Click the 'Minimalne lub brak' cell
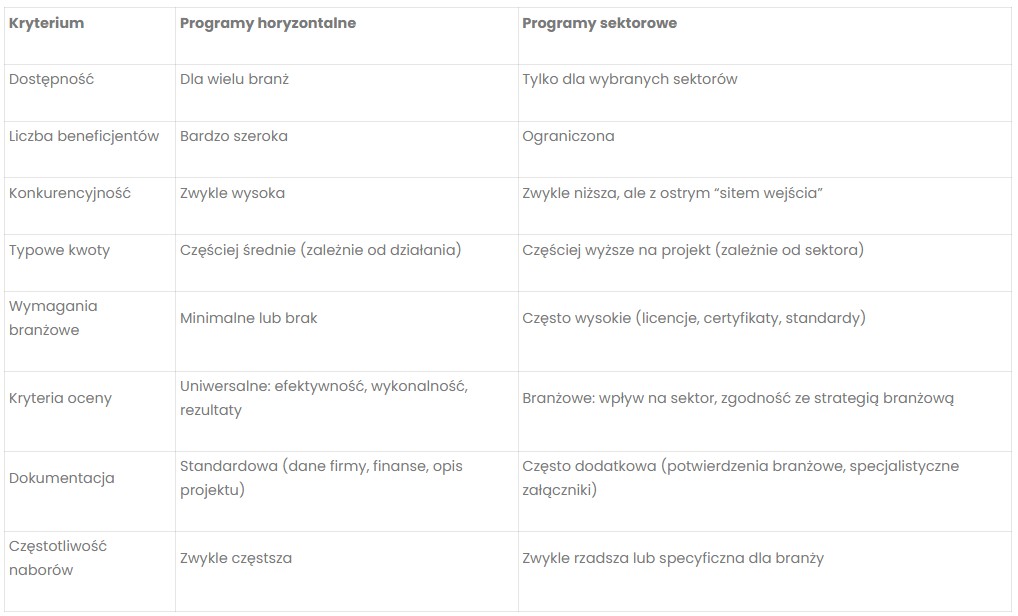The image size is (1018, 616). click(248, 318)
